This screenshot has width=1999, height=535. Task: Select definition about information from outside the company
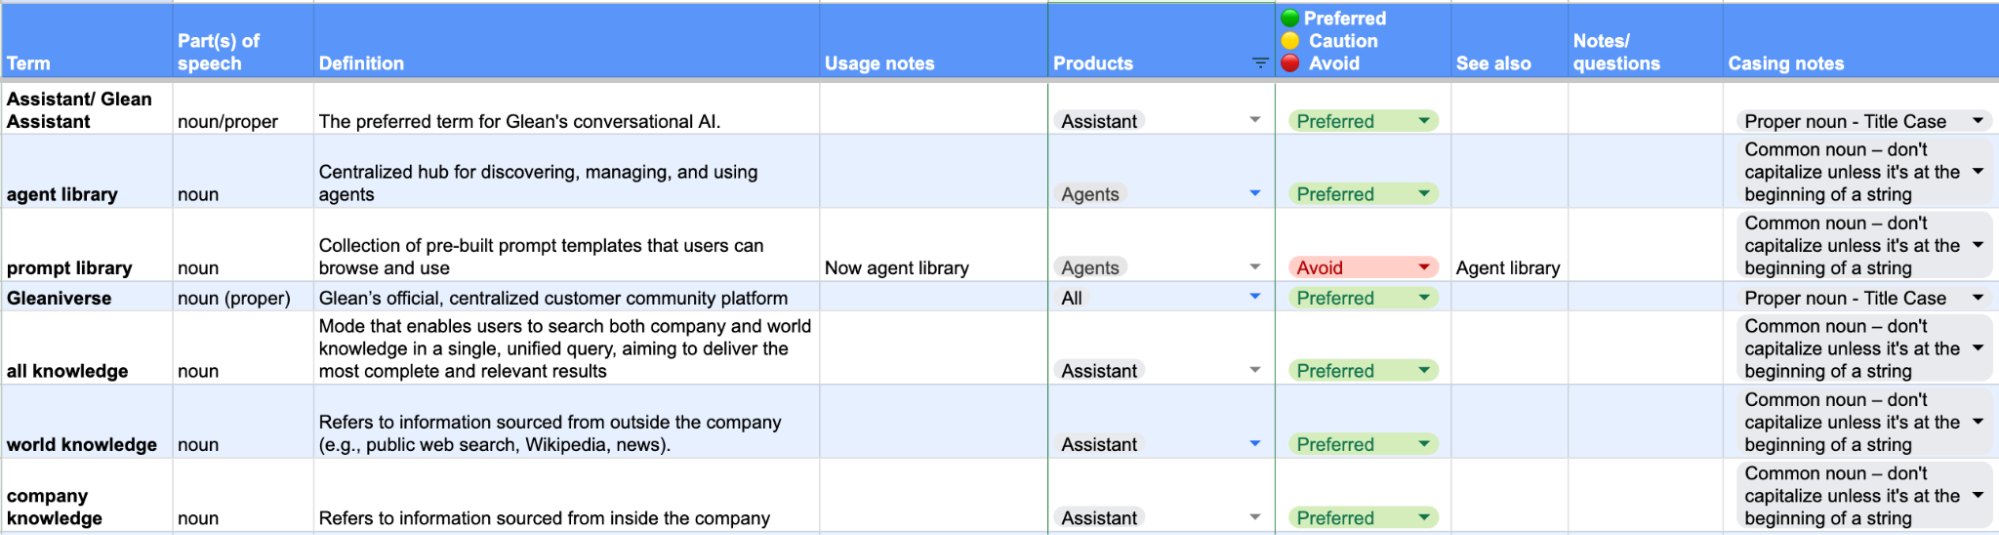tap(566, 422)
